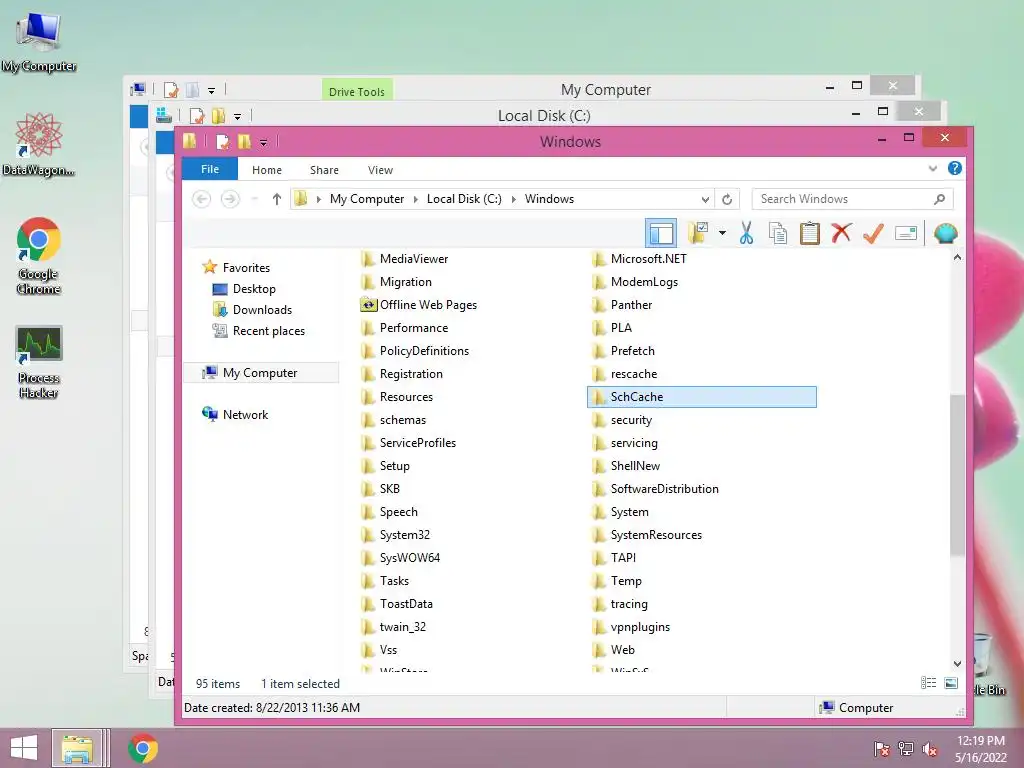
Task: Click the Copy icon in toolbar
Action: click(x=778, y=233)
